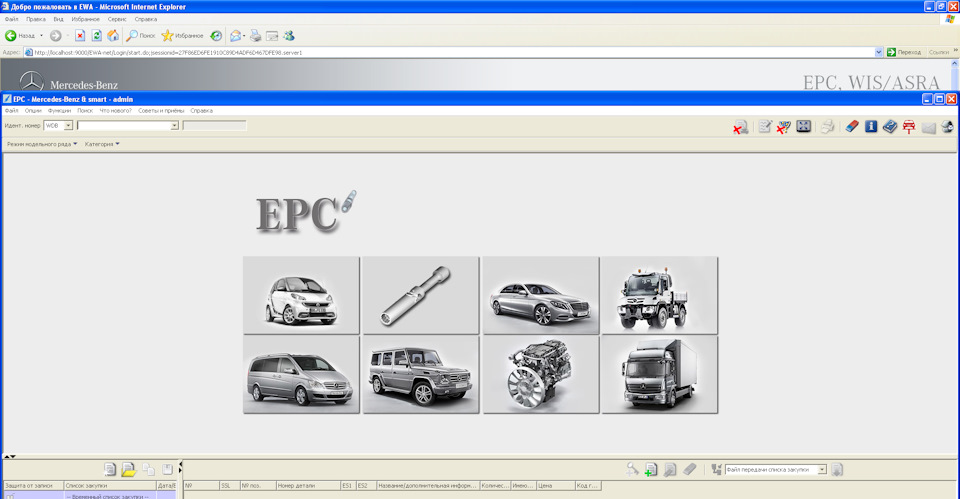Click the 'Избранное' star button in IE toolbar
This screenshot has width=960, height=499.
click(x=182, y=36)
